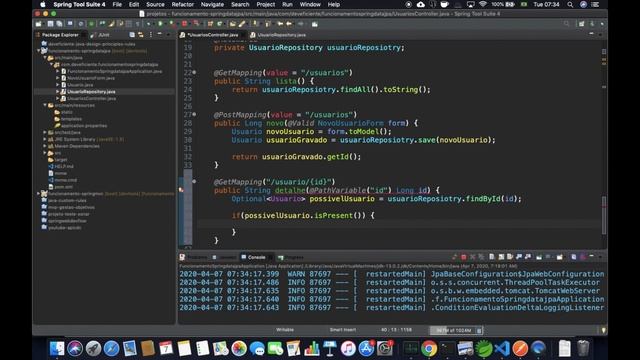Image resolution: width=640 pixels, height=360 pixels.
Task: Expand the src/test/java folder
Action: (x=45, y=133)
